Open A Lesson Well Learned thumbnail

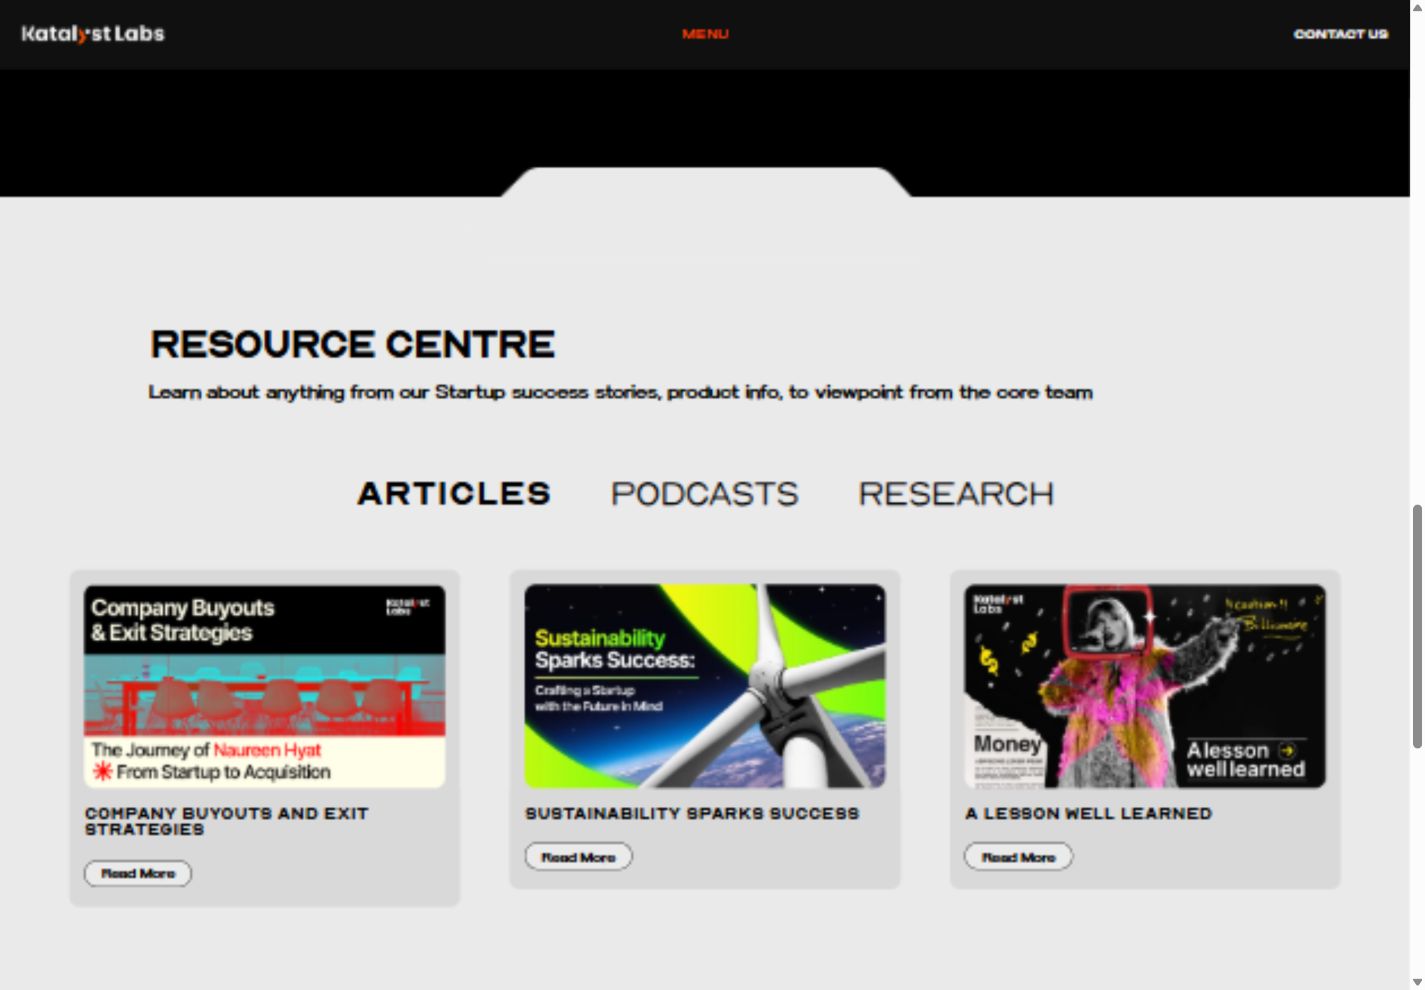point(1145,686)
